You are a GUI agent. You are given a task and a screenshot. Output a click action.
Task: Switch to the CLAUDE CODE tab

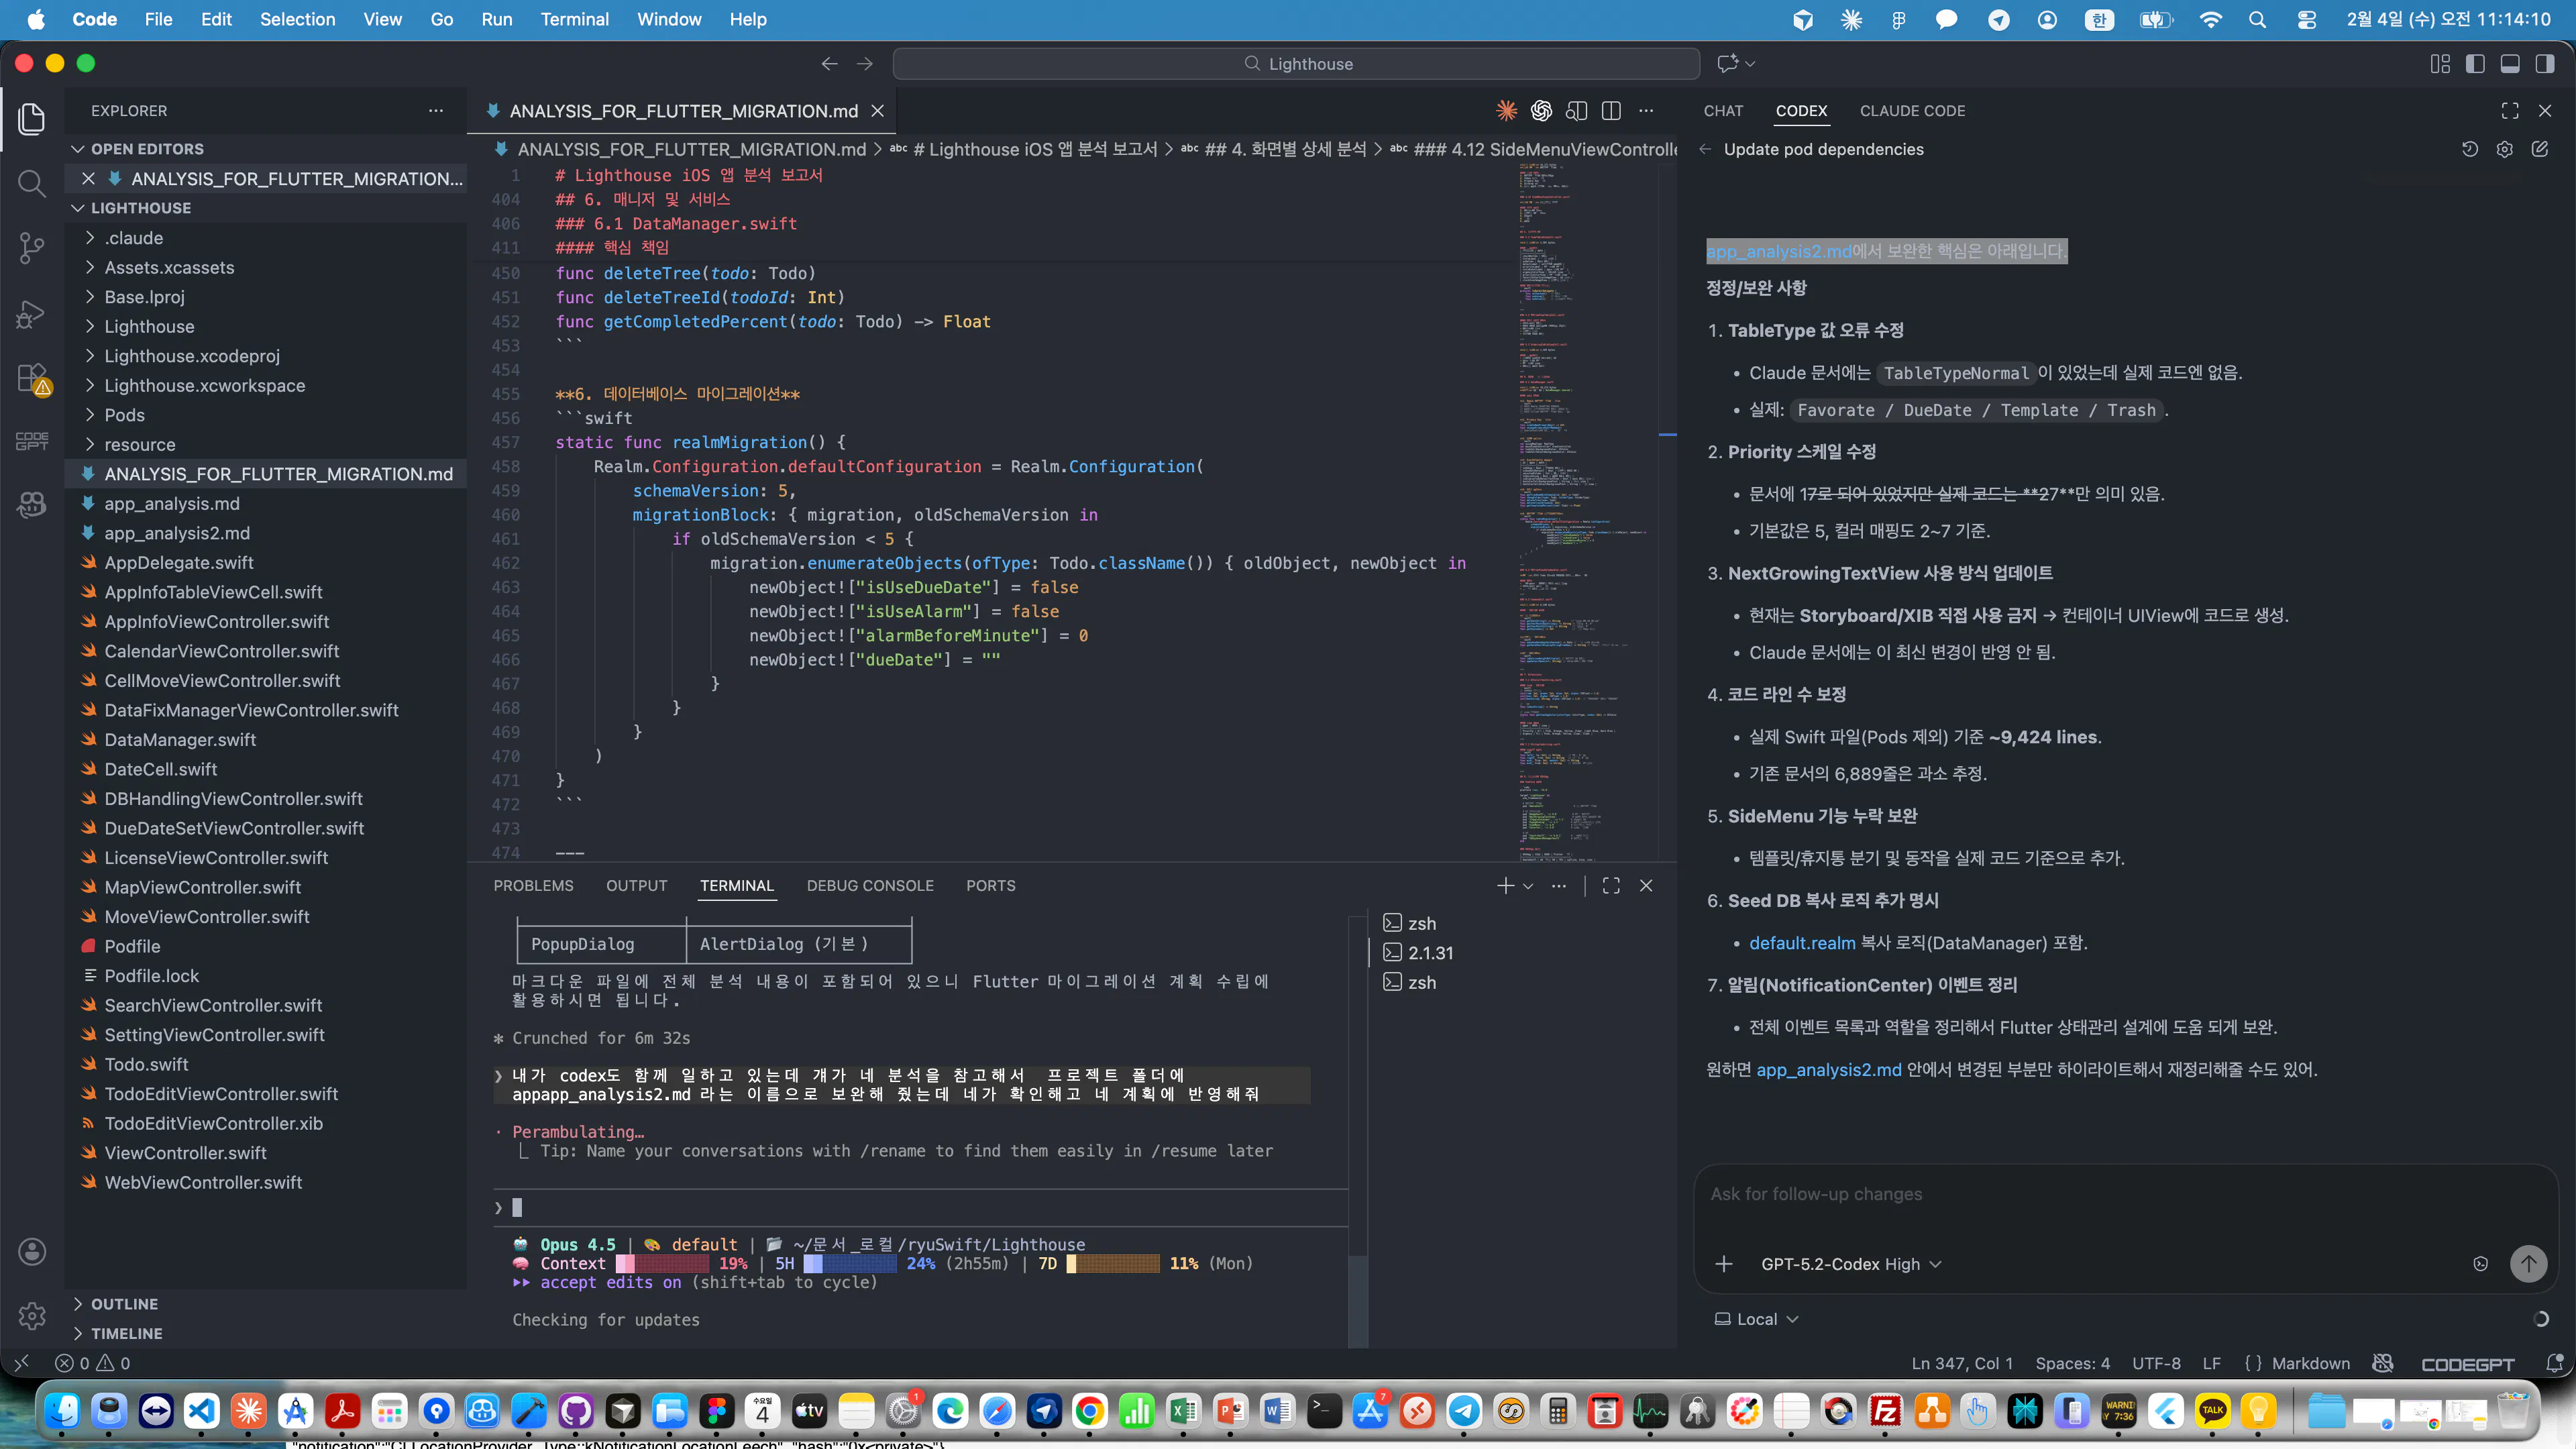1912,111
